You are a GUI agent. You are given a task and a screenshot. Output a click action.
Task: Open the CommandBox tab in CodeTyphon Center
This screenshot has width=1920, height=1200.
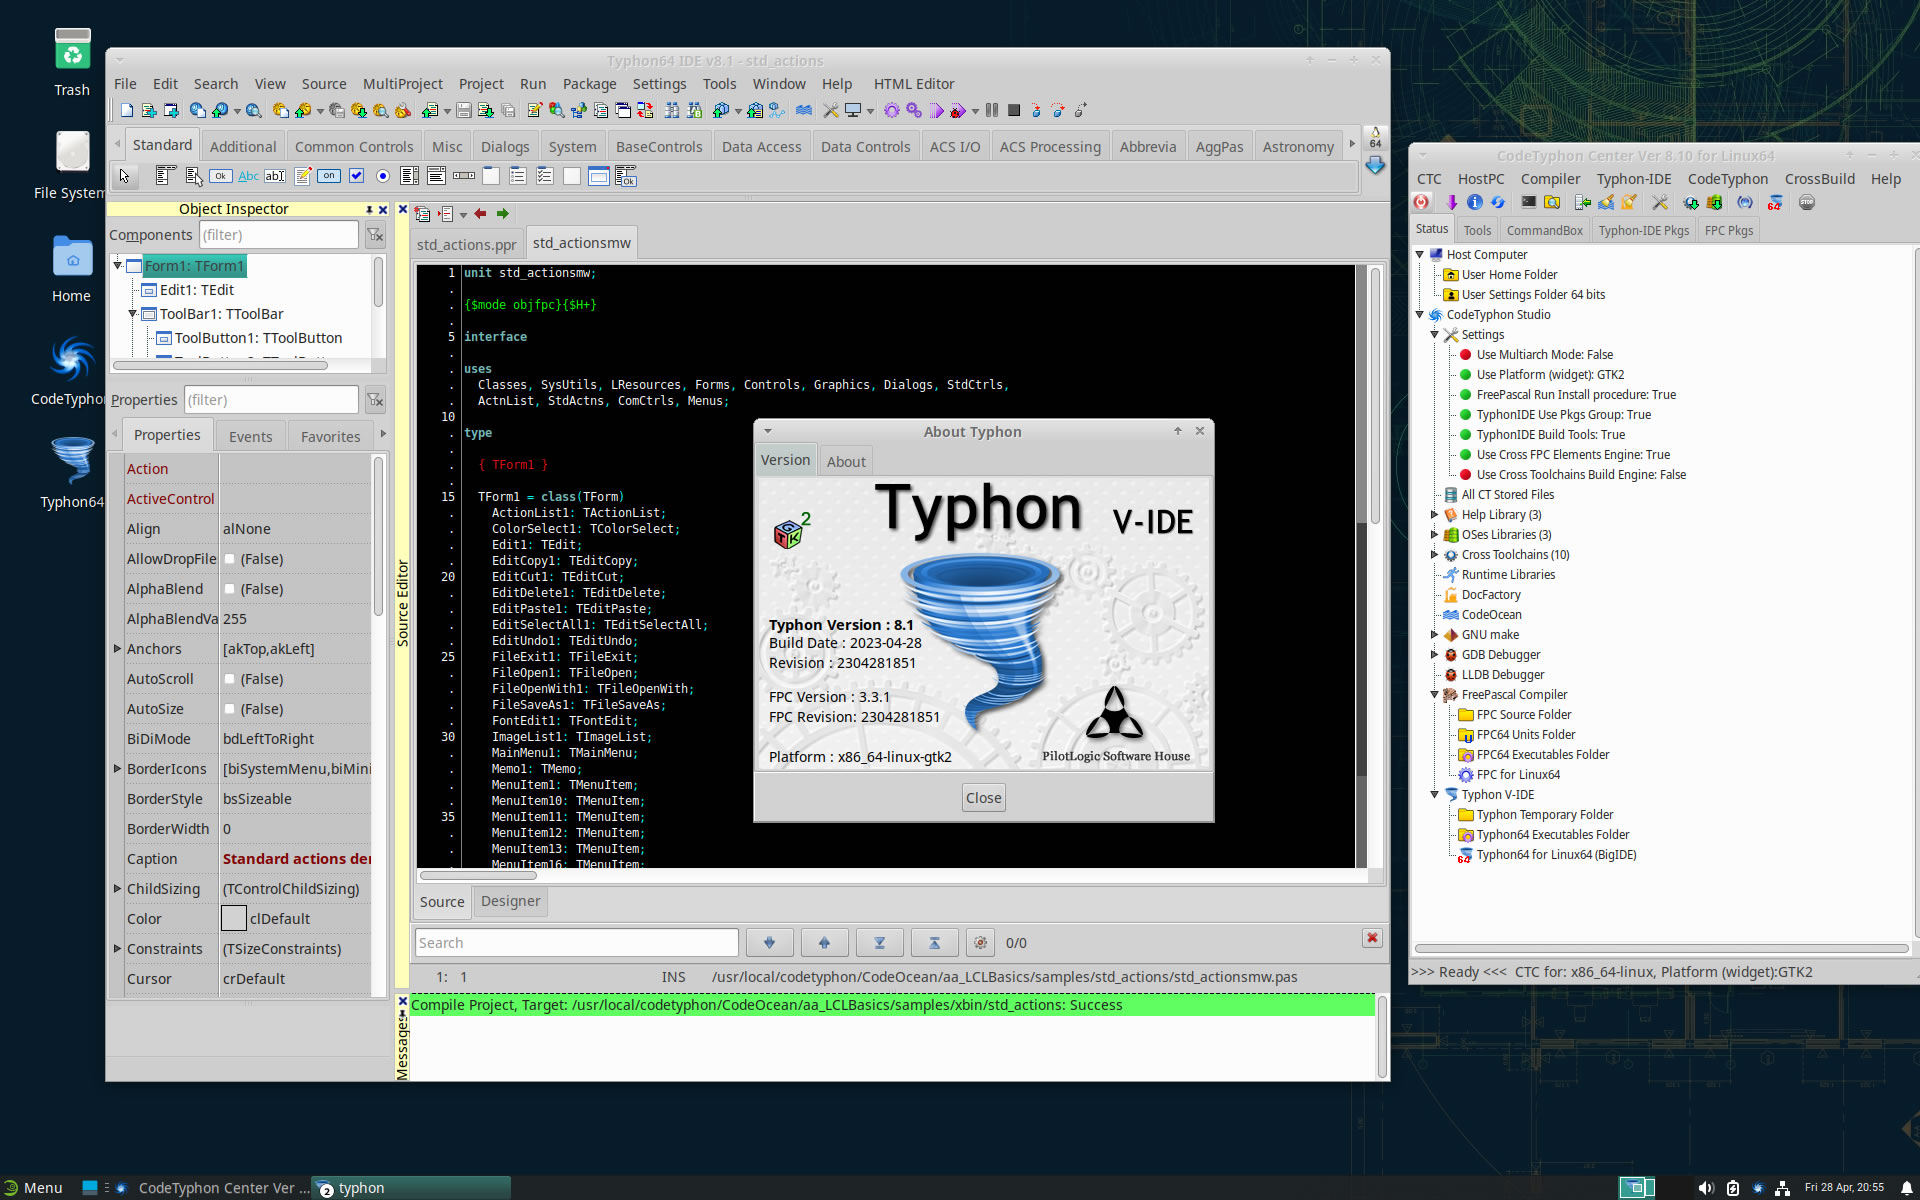click(x=1544, y=231)
